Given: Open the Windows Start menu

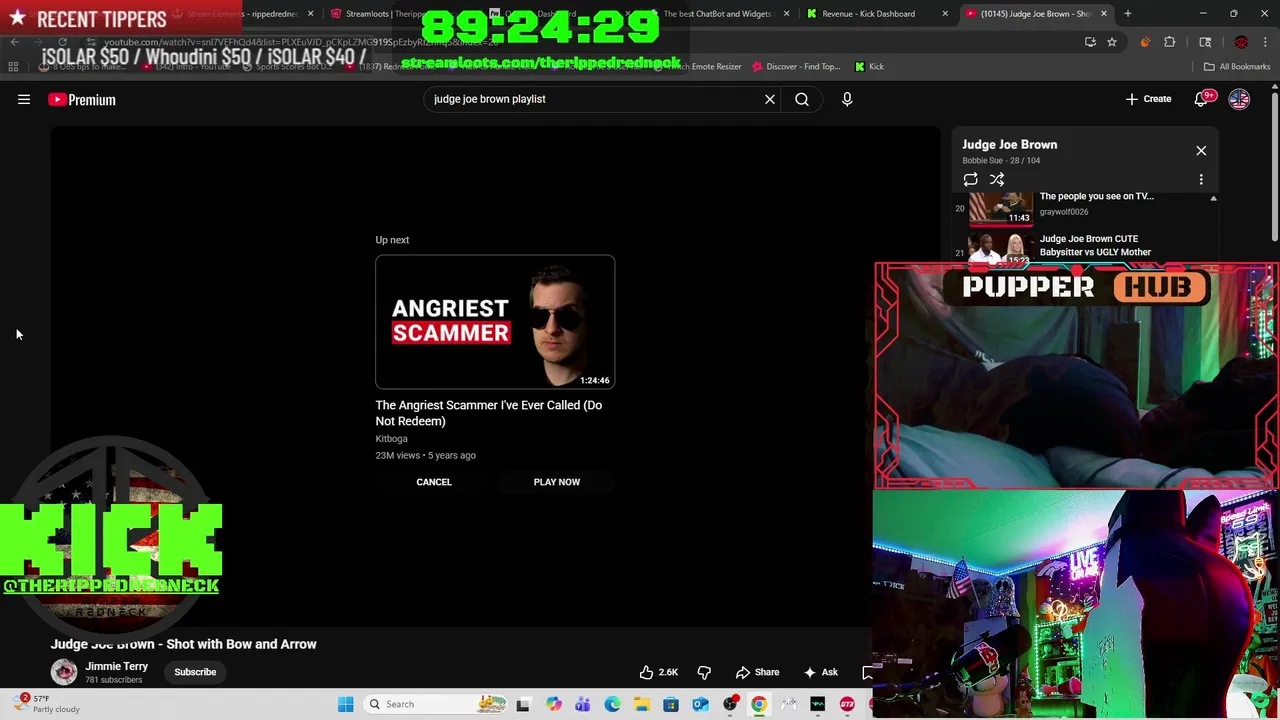Looking at the screenshot, I should point(345,704).
